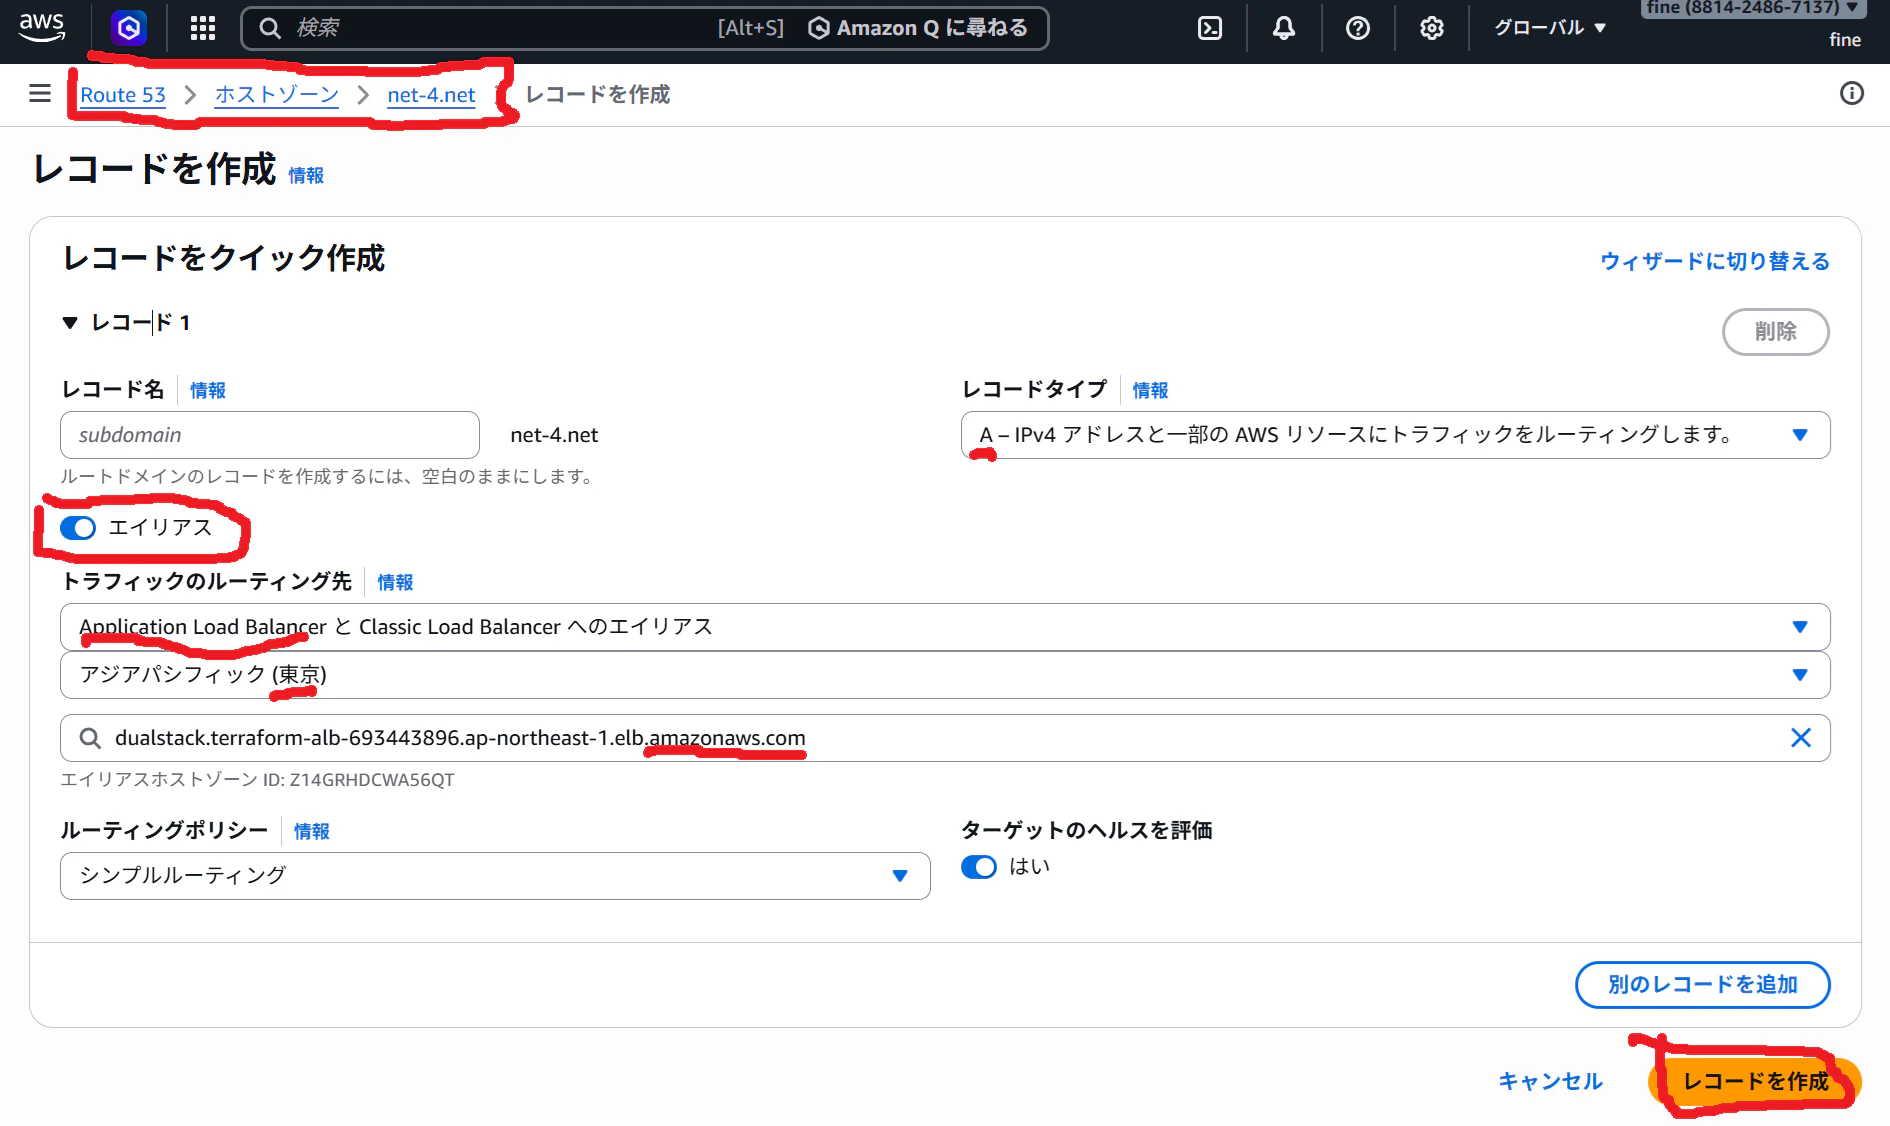Click the 削除 button
1890x1126 pixels.
point(1776,332)
